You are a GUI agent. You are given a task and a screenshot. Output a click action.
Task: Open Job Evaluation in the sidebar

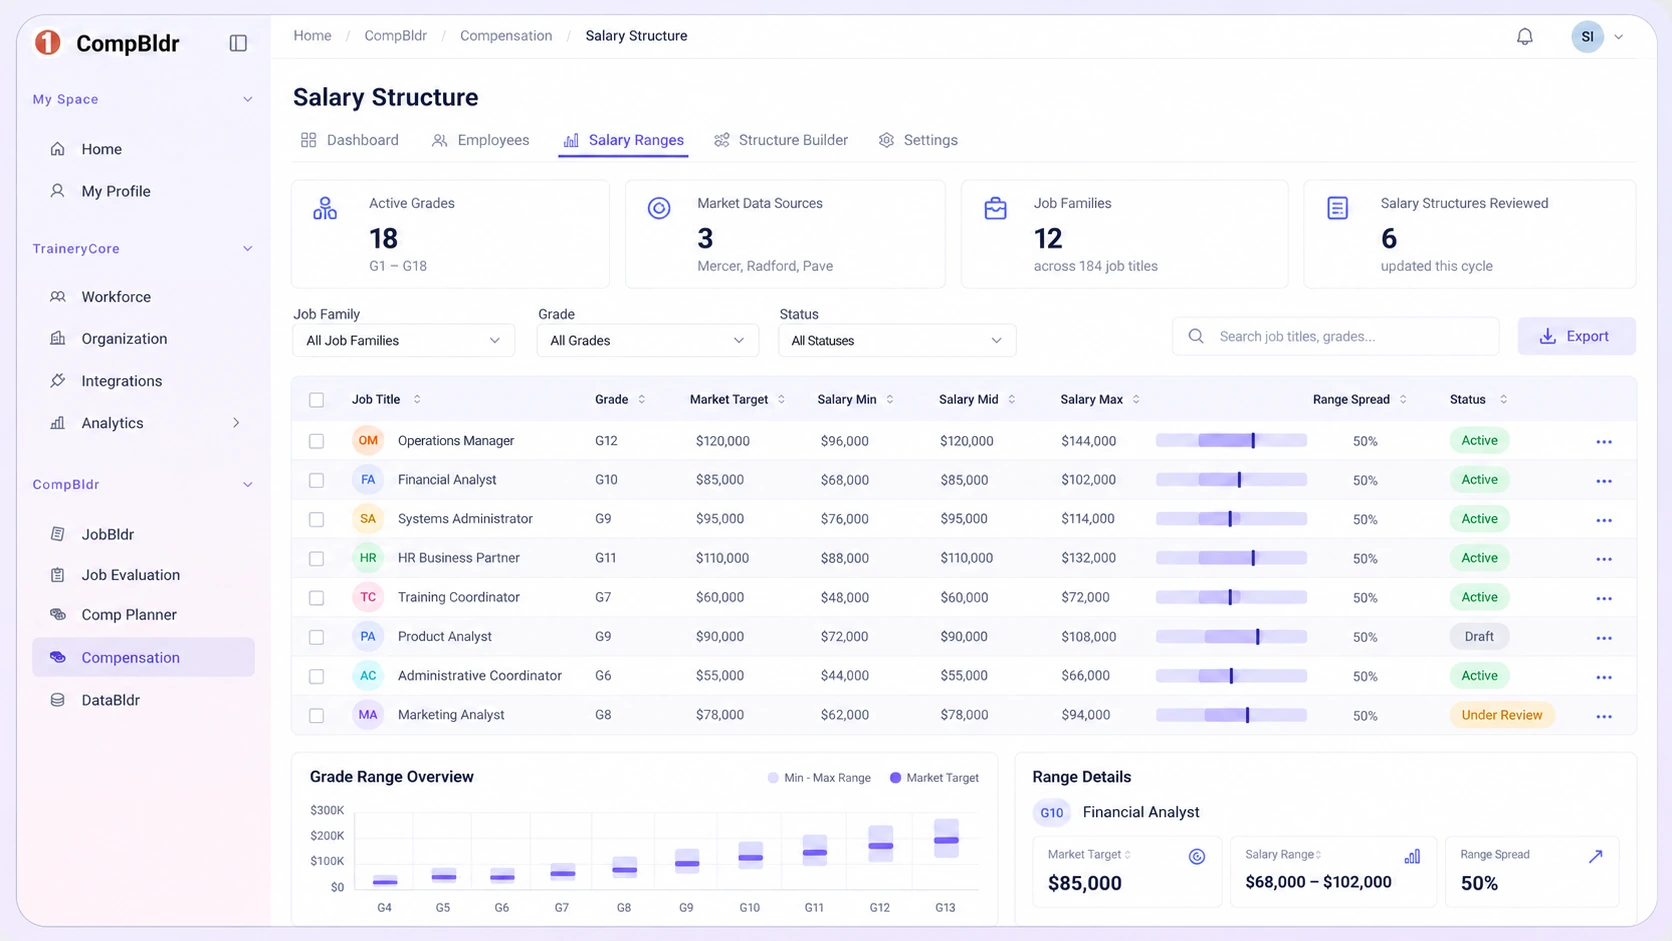click(131, 575)
